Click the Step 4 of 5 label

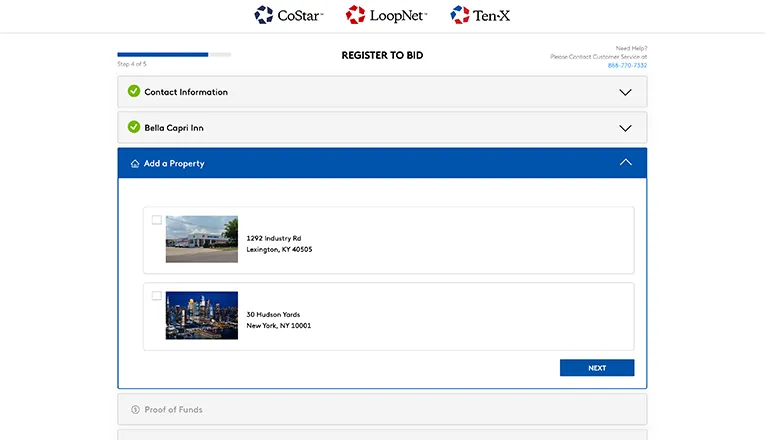pos(132,64)
